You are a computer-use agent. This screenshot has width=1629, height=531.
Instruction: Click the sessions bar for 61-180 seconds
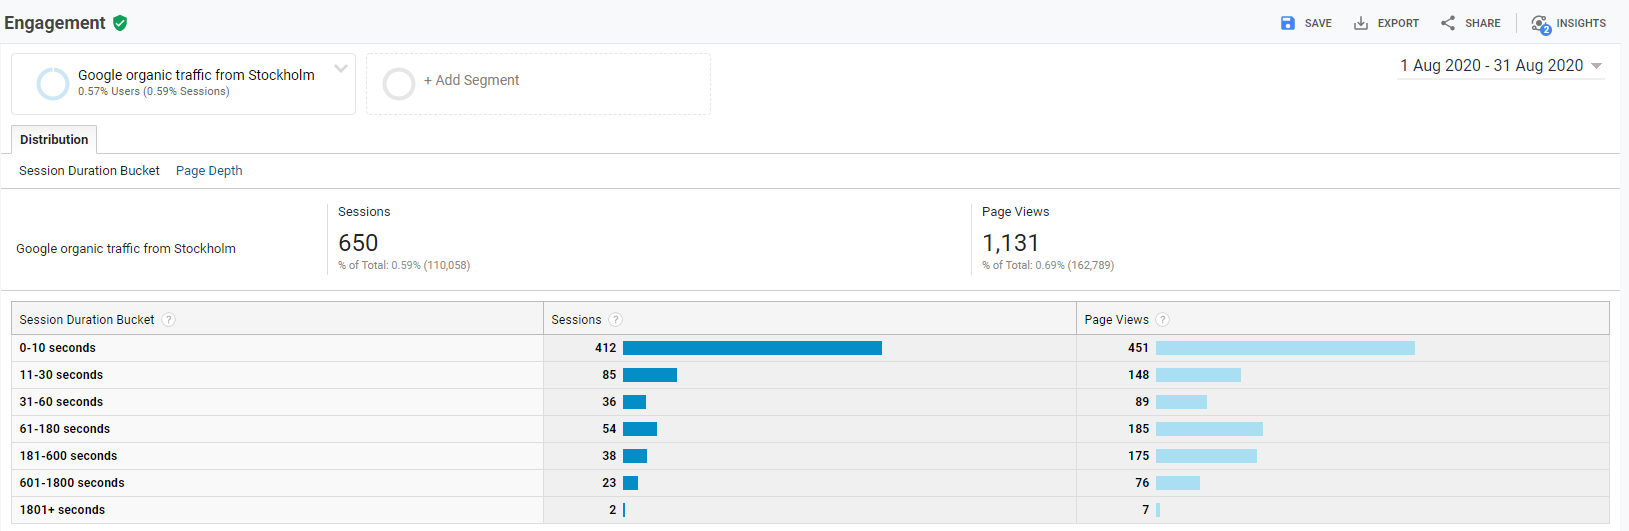tap(640, 429)
